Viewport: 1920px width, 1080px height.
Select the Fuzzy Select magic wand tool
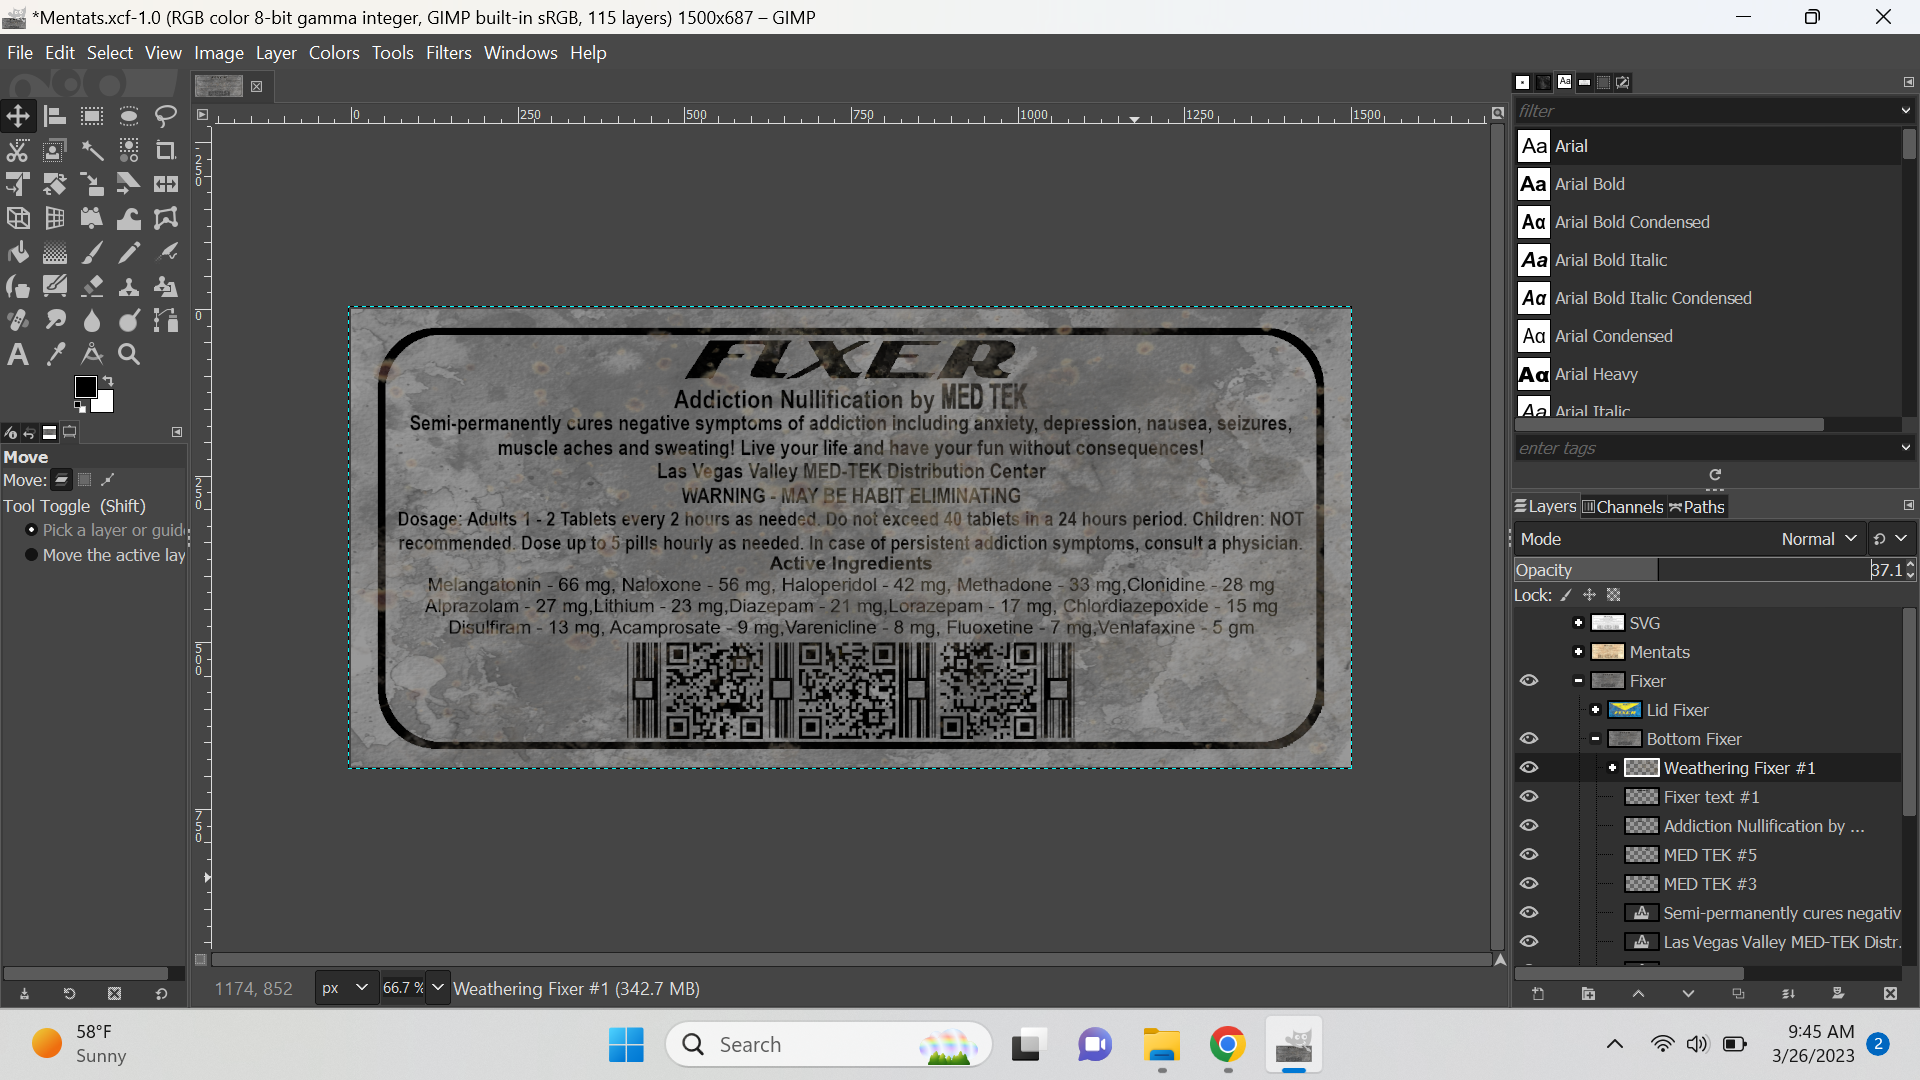pyautogui.click(x=92, y=150)
